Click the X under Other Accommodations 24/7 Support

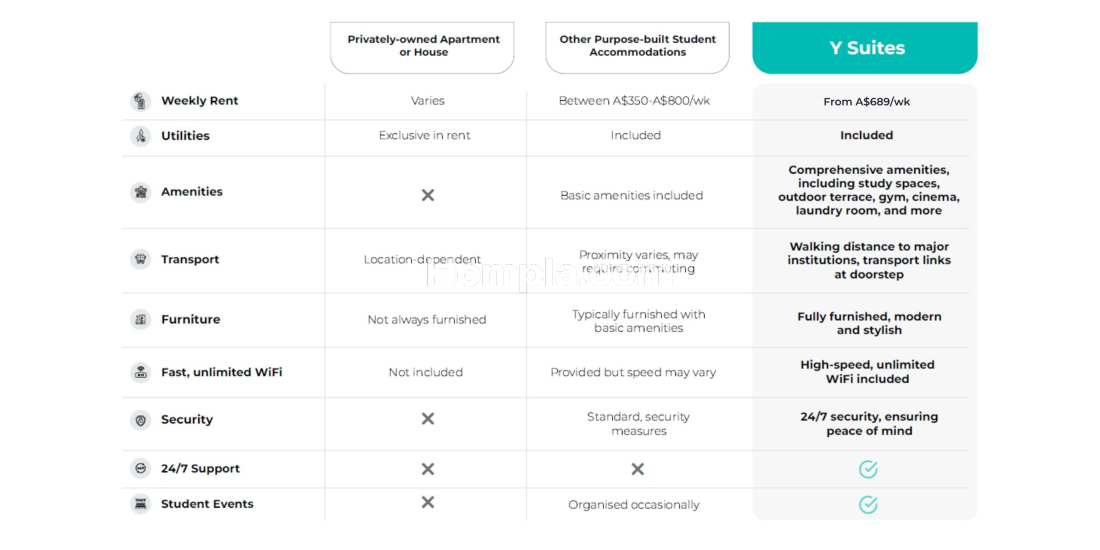(637, 469)
